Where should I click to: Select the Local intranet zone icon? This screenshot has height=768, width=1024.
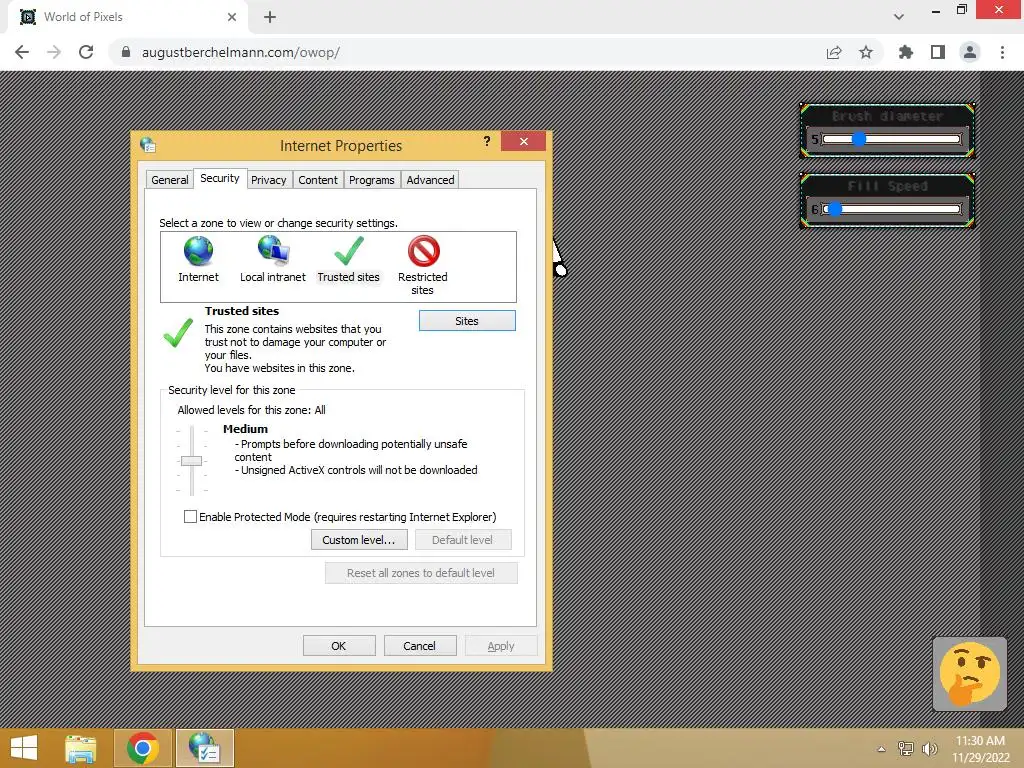(273, 251)
